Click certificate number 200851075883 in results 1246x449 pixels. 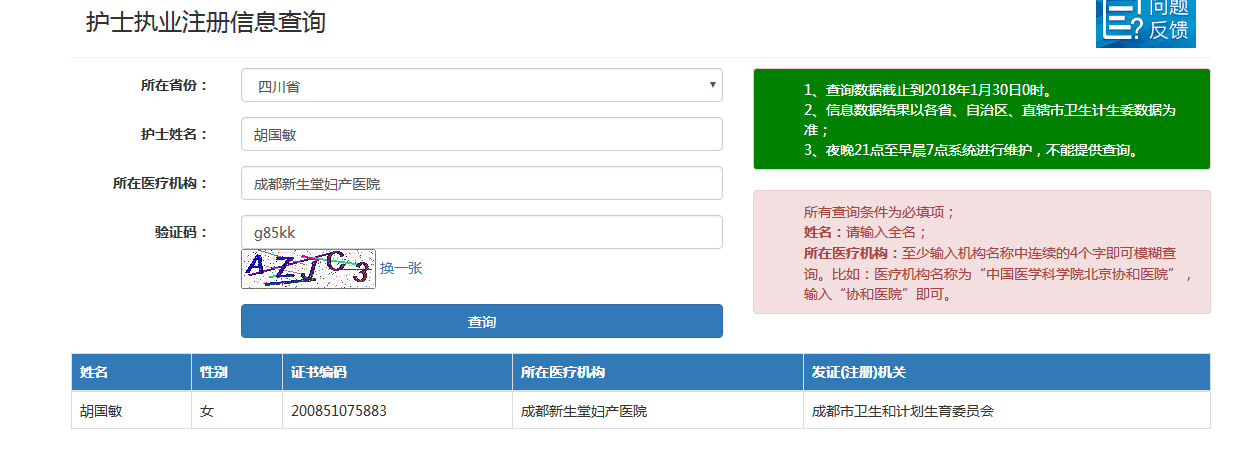(339, 411)
